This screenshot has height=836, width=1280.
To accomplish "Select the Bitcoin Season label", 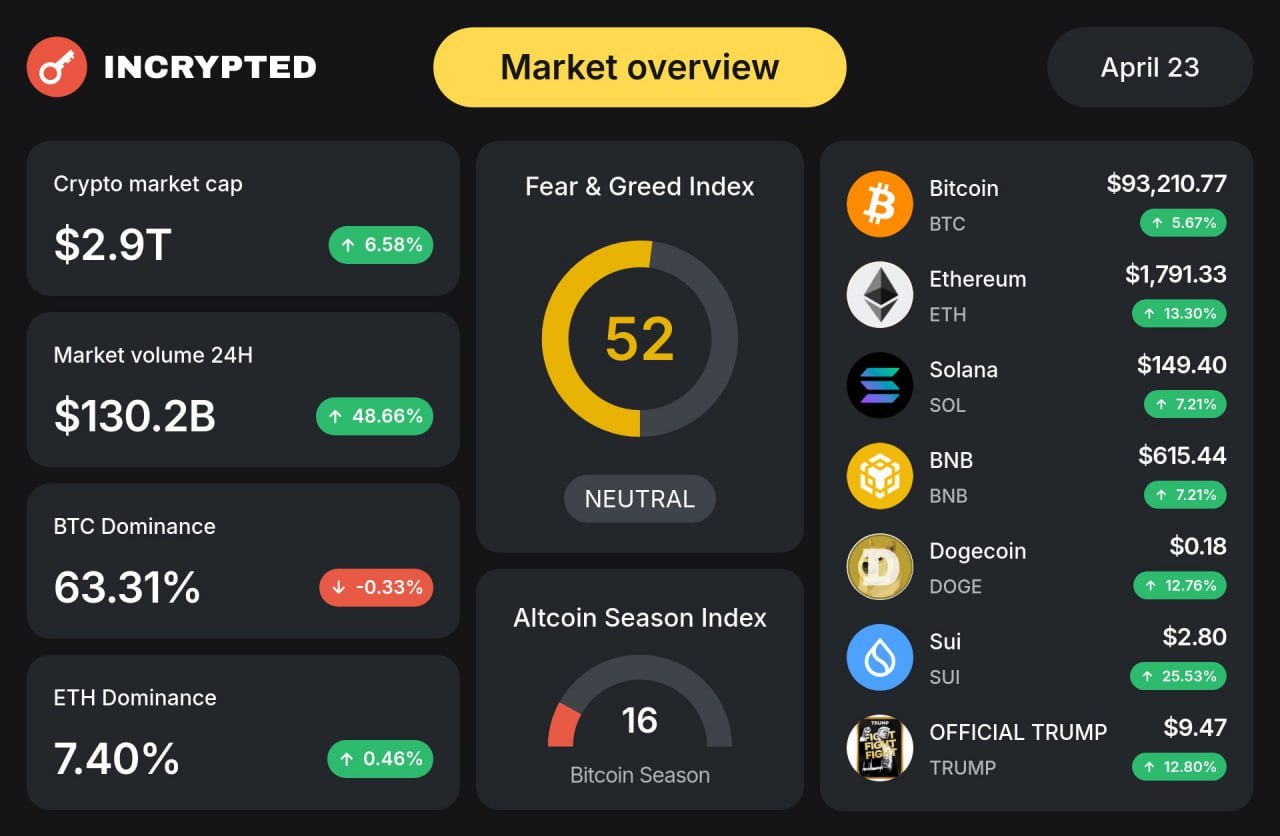I will (640, 775).
